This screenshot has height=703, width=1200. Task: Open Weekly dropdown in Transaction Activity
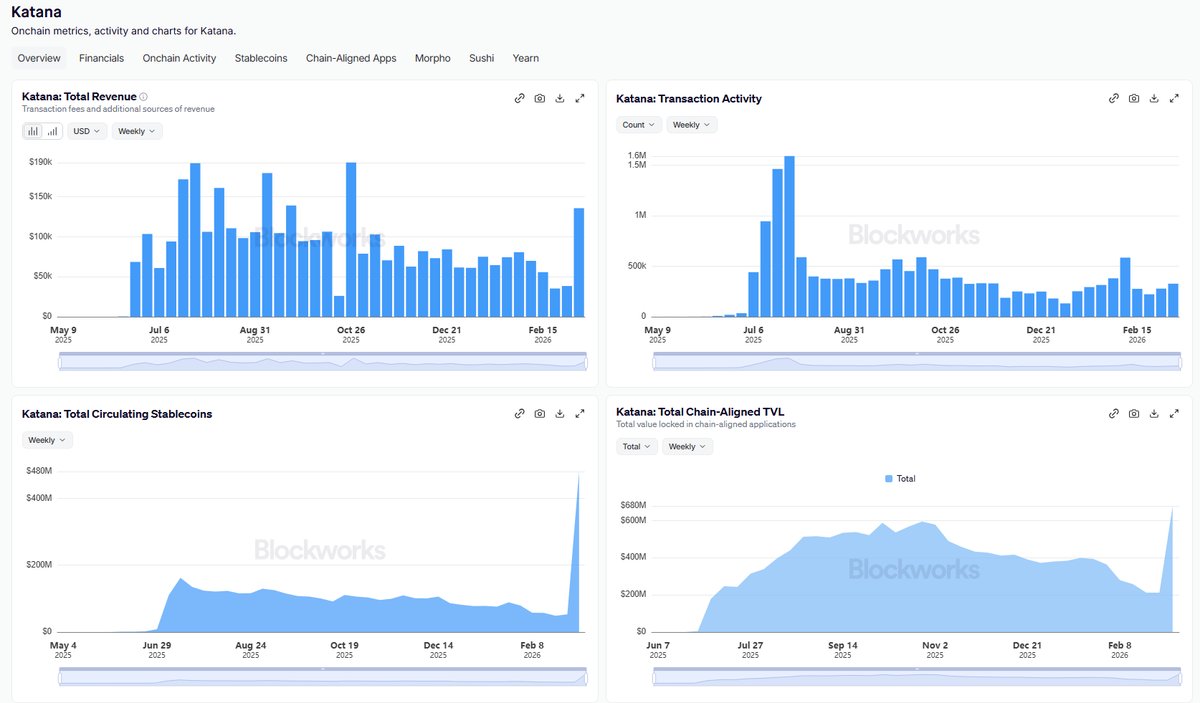click(692, 125)
